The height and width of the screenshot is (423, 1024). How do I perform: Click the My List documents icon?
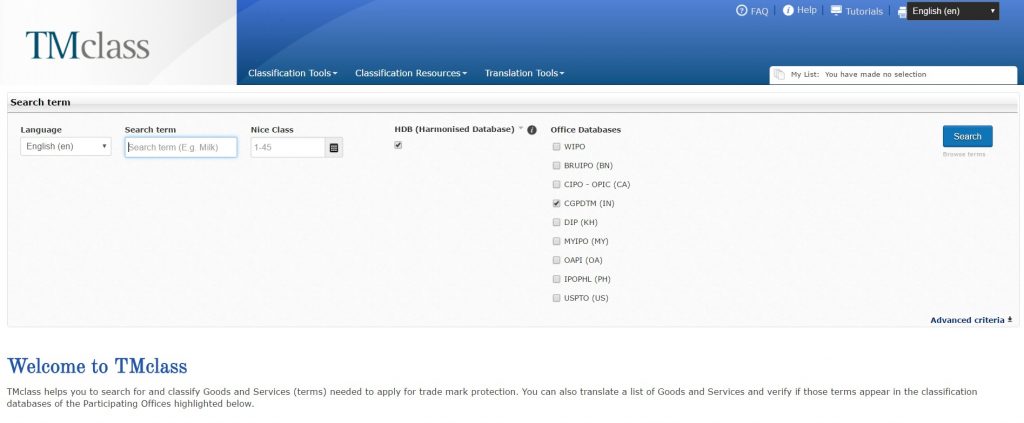point(779,74)
